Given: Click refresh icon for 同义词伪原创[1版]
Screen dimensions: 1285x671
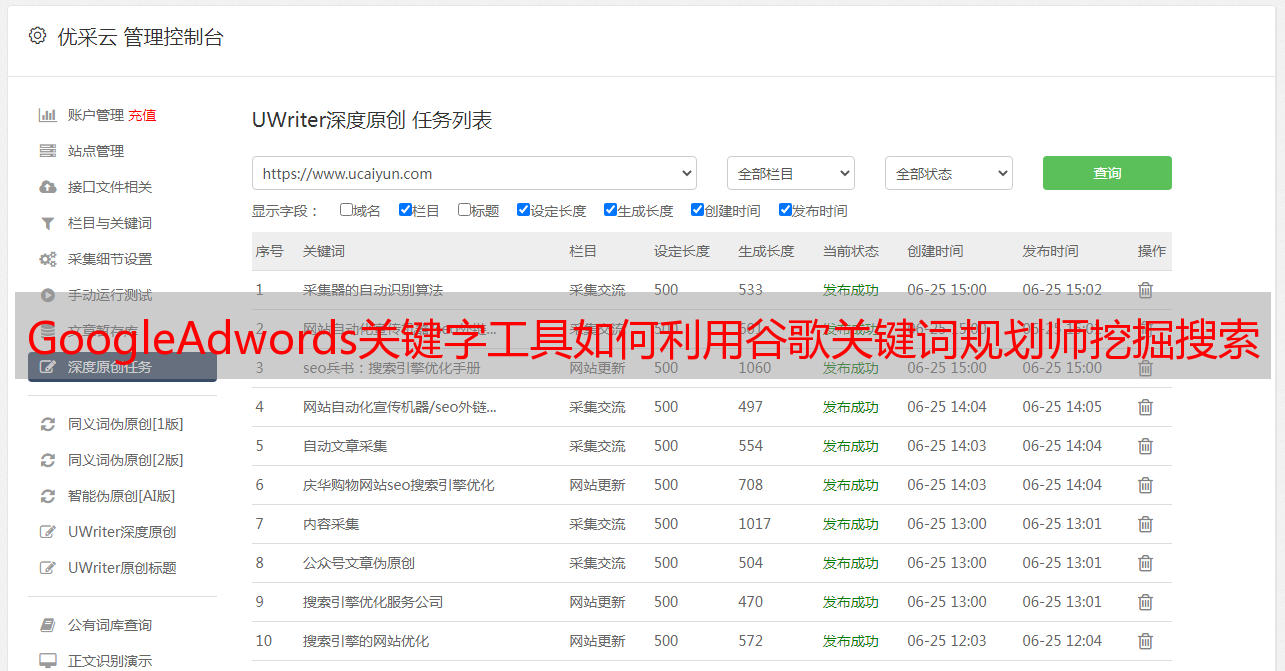Looking at the screenshot, I should tap(47, 424).
